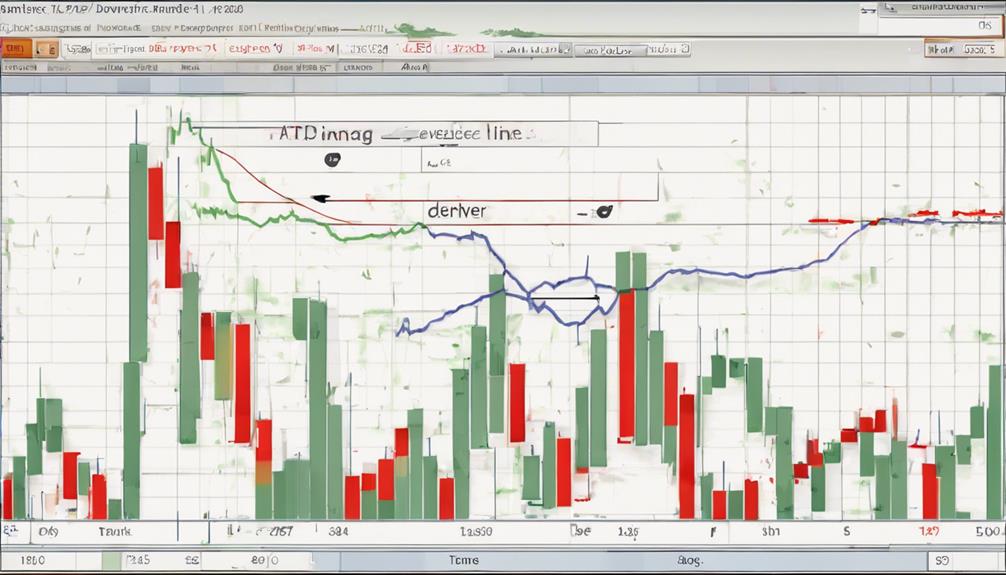This screenshot has width=1006, height=575.
Task: Click the dark round marker below the ATD label
Action: pyautogui.click(x=331, y=159)
